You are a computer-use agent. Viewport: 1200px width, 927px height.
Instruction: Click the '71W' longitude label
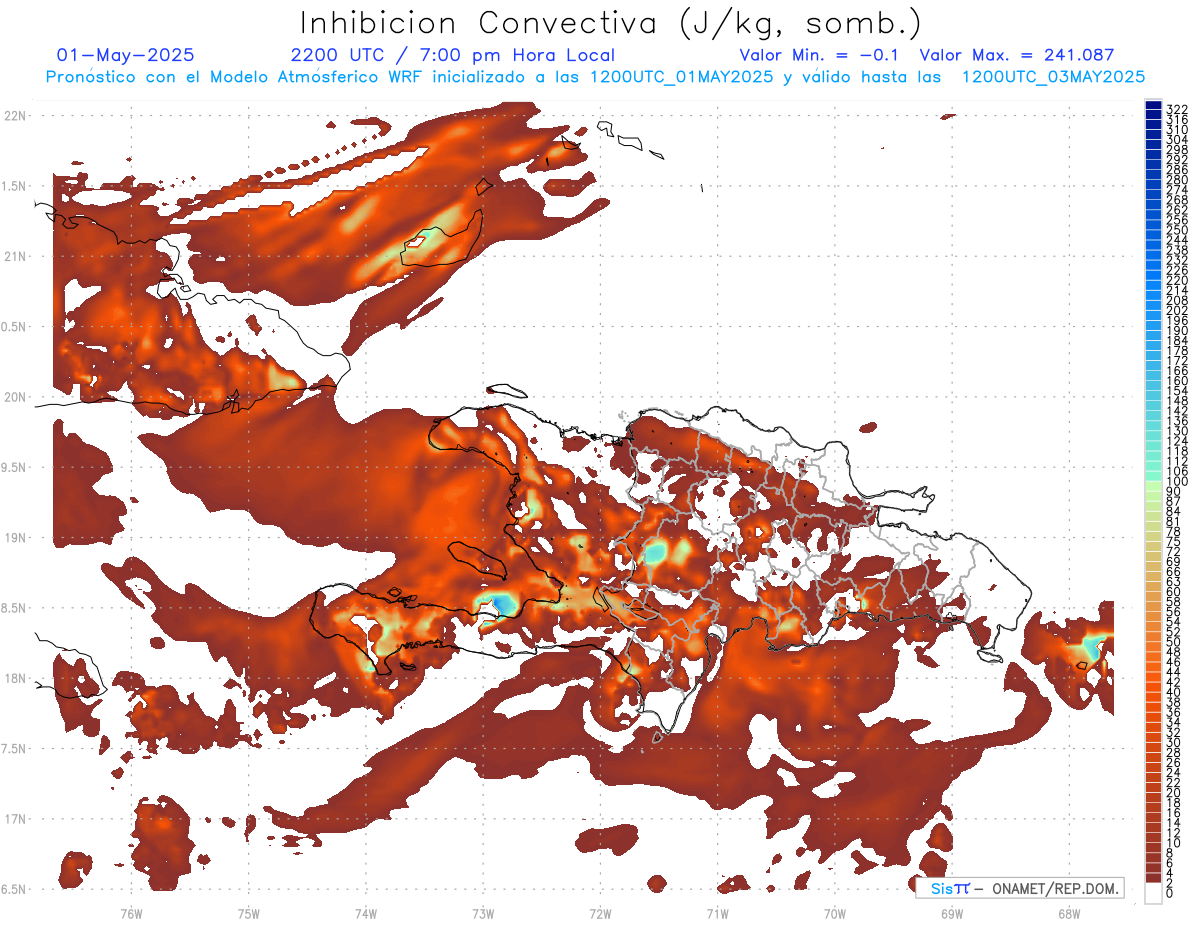coord(717,913)
